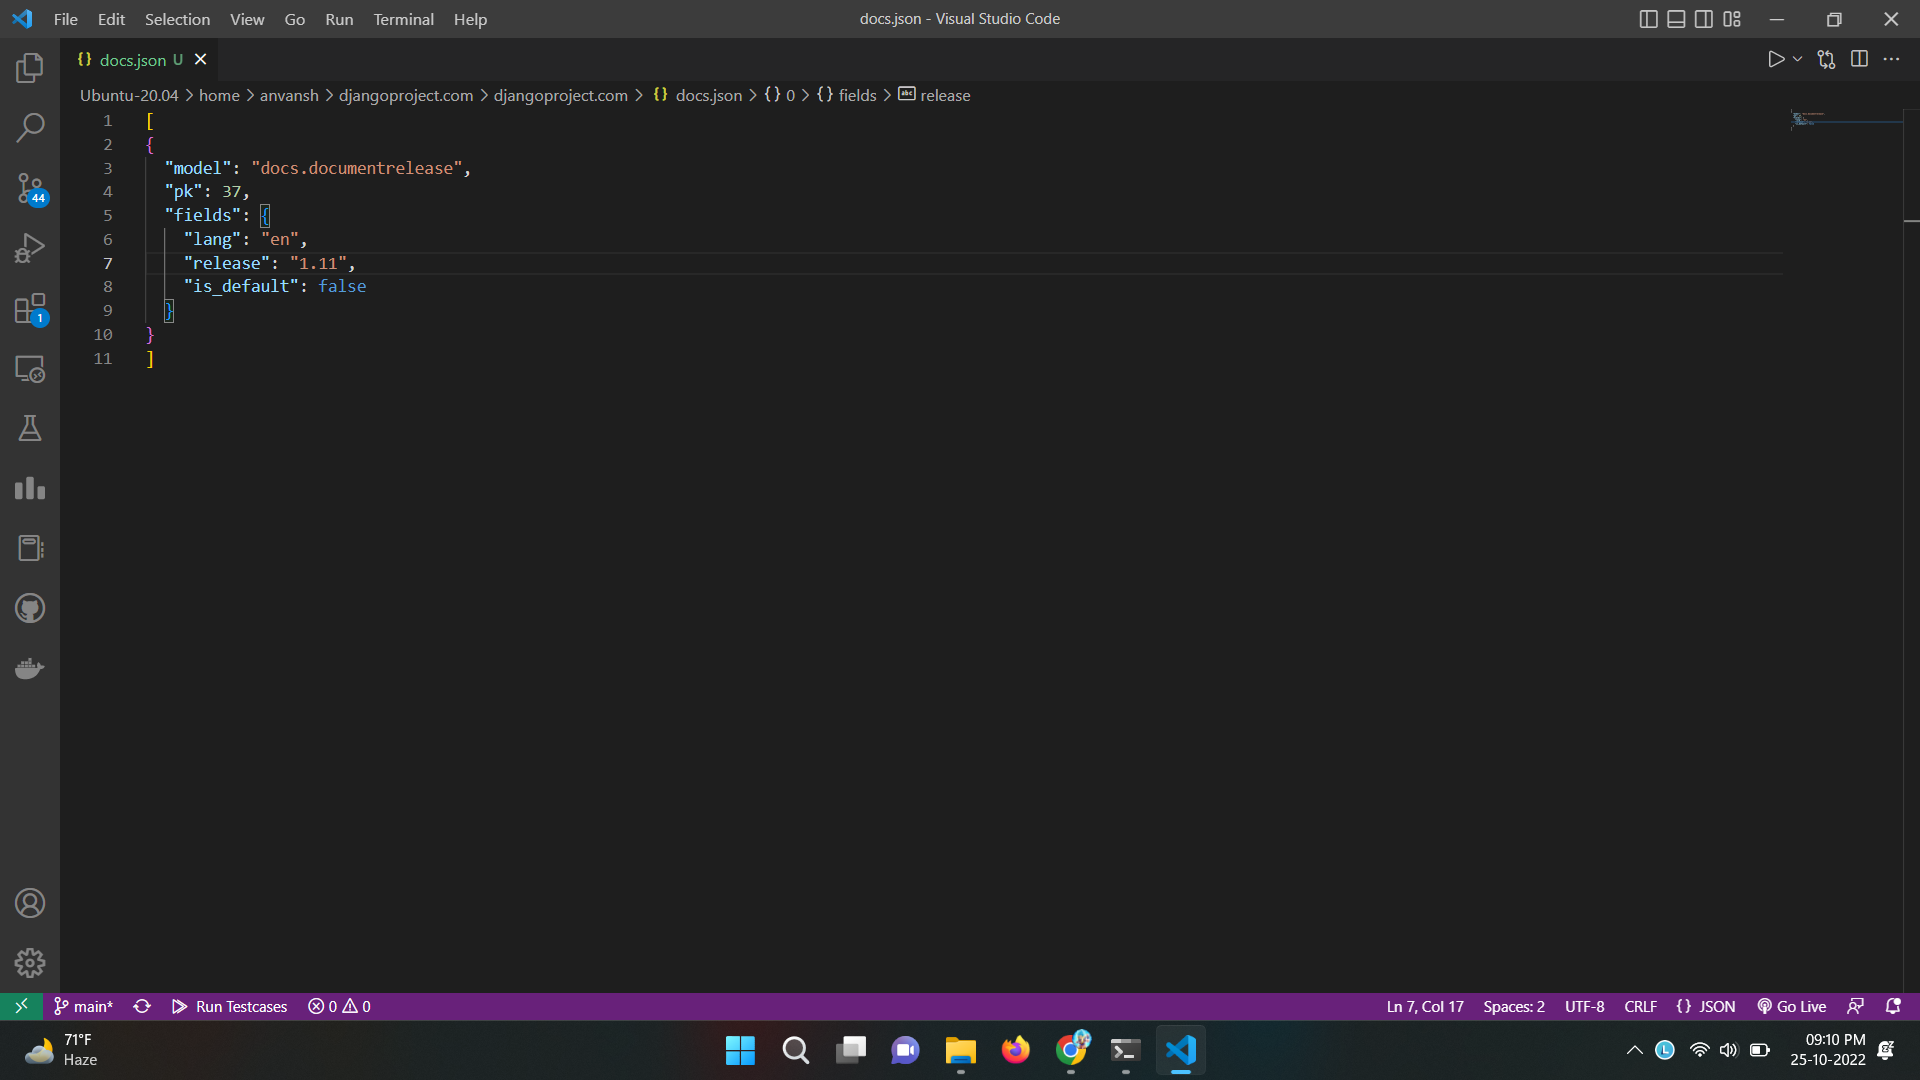Toggle the bottom panel visibility

pyautogui.click(x=1676, y=18)
